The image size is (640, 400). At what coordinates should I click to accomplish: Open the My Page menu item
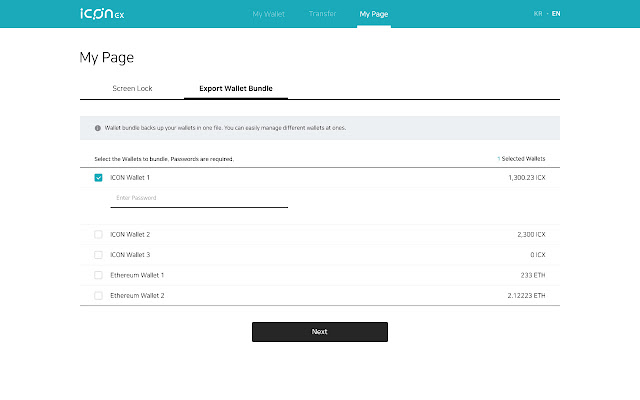coord(374,14)
